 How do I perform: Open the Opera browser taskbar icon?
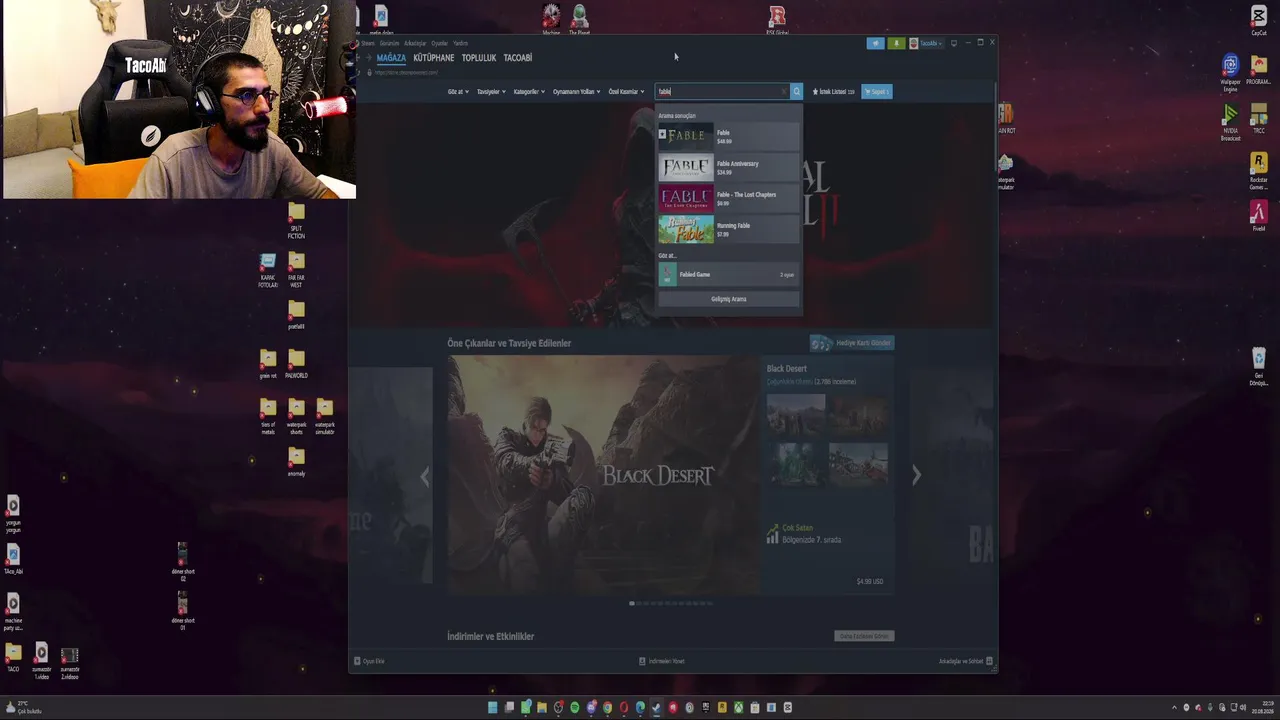[x=624, y=708]
